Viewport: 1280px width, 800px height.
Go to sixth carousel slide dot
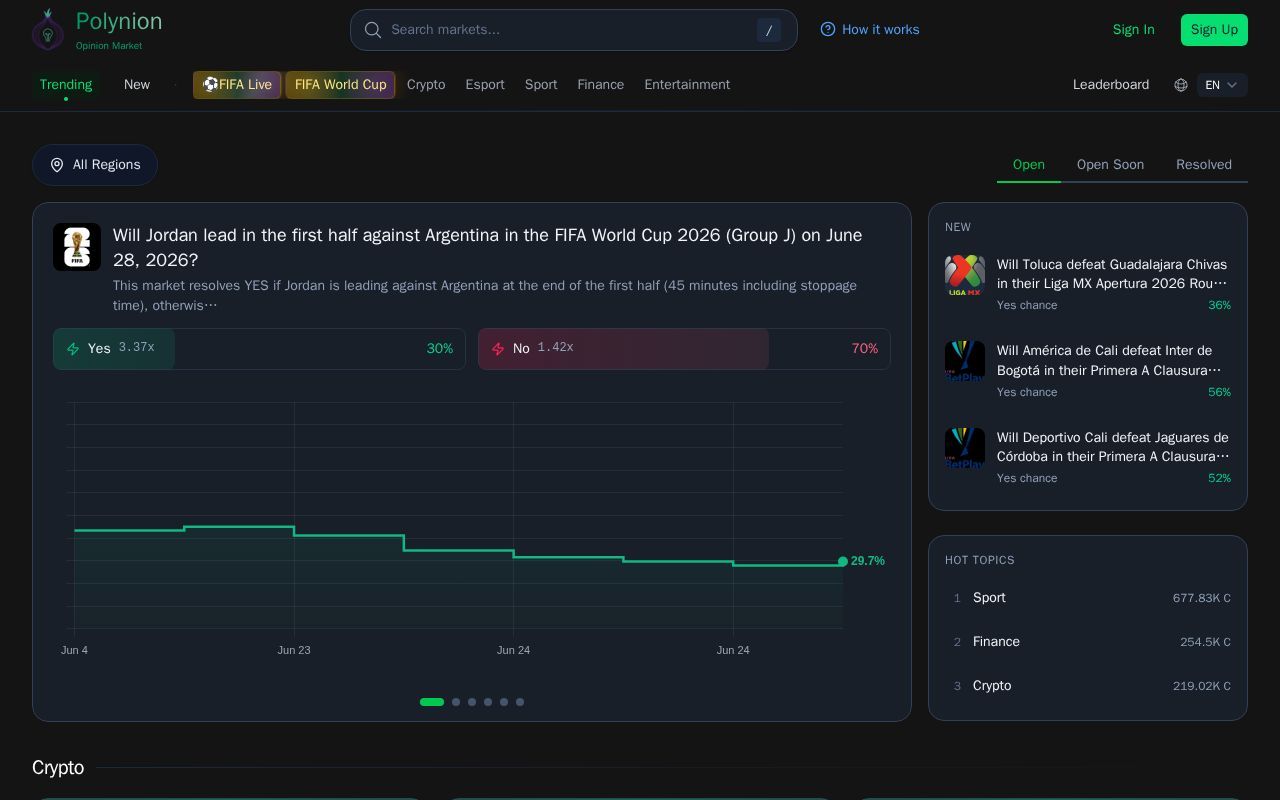(520, 702)
